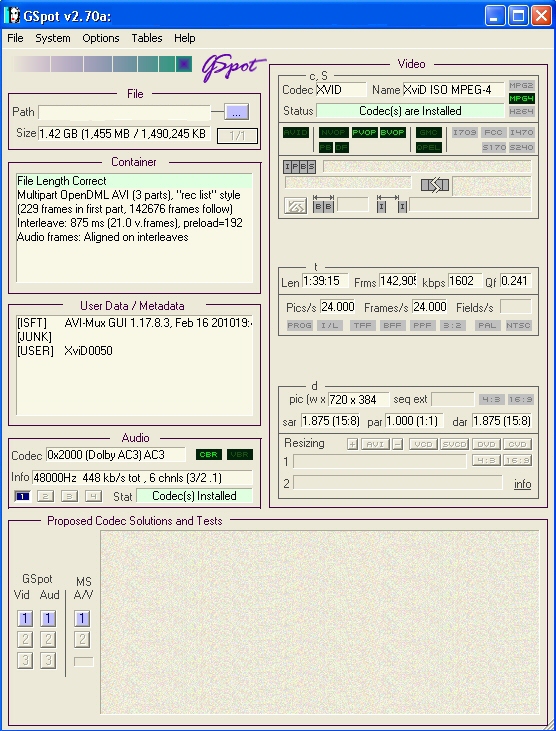Screen dimensions: 556x731
Task: Click the lit PVOP indicator
Action: point(364,133)
